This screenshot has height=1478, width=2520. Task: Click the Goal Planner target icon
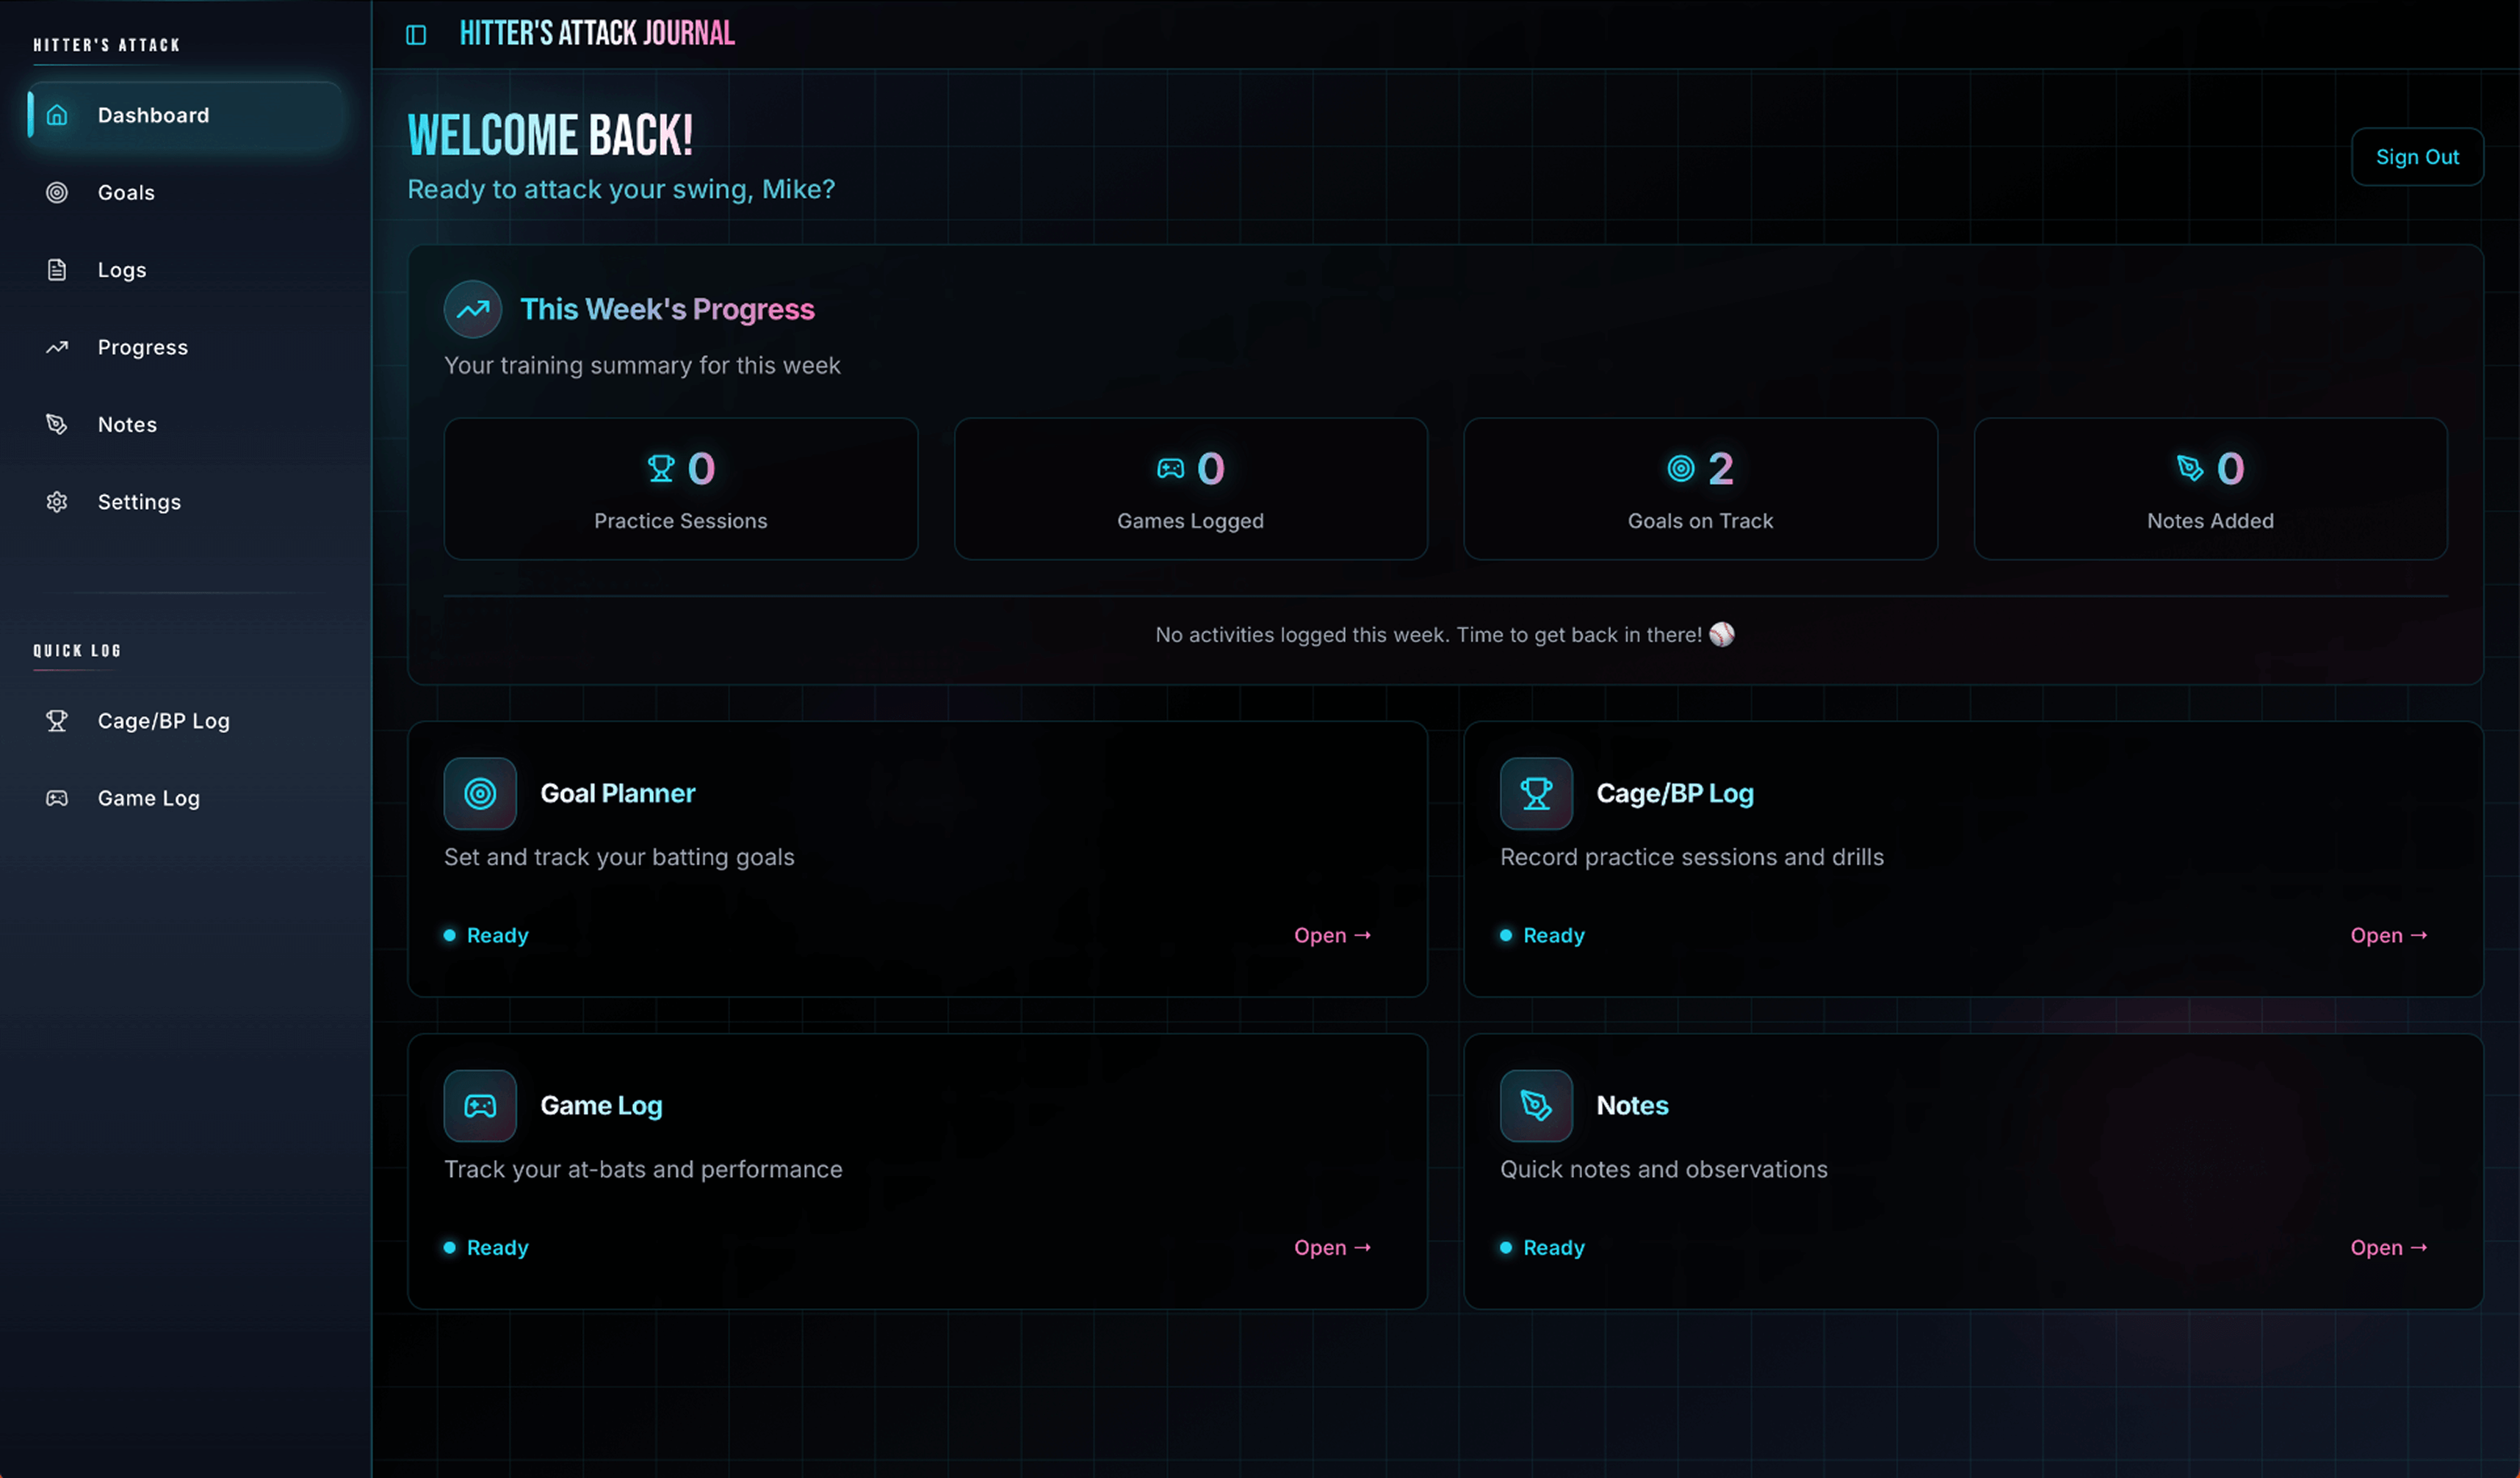click(x=480, y=793)
